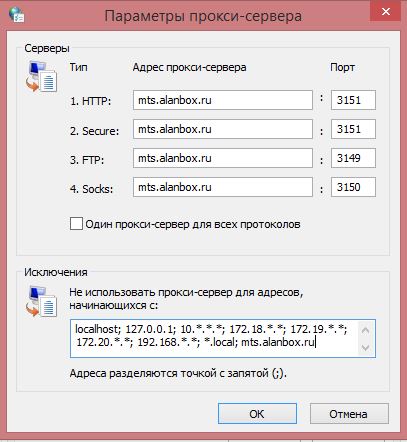Screen dimensions: 407x442
Task: Click the Internet options icon in title bar
Action: click(x=17, y=15)
